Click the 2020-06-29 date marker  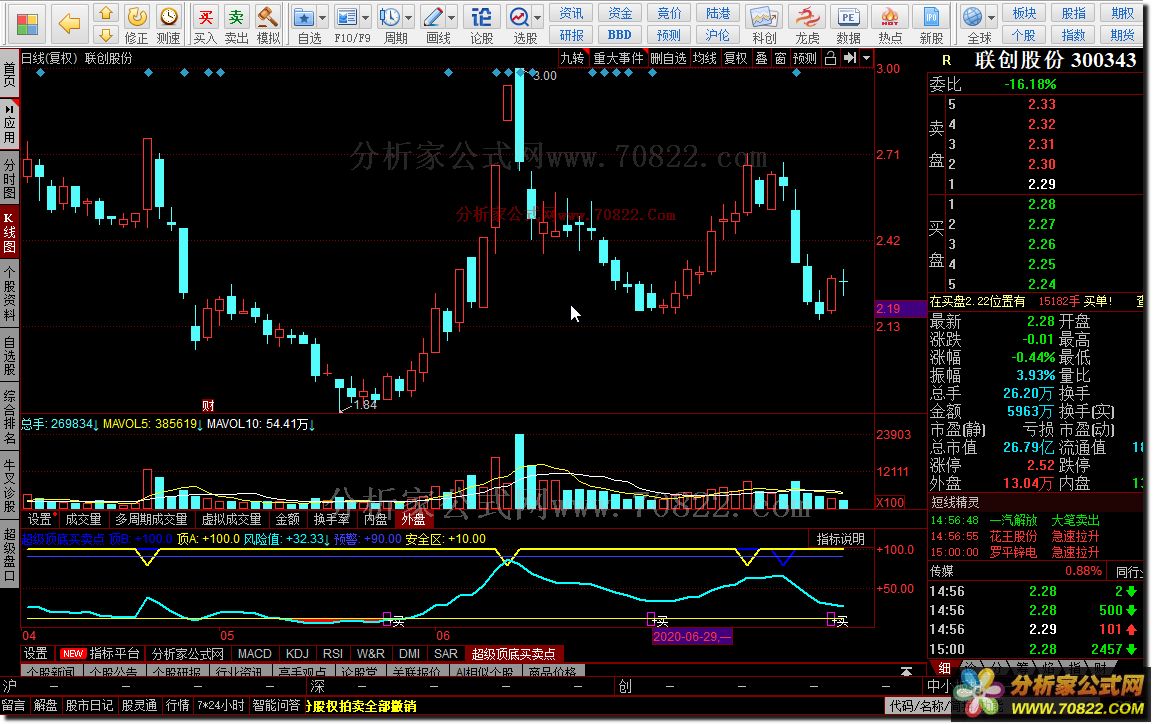(692, 637)
